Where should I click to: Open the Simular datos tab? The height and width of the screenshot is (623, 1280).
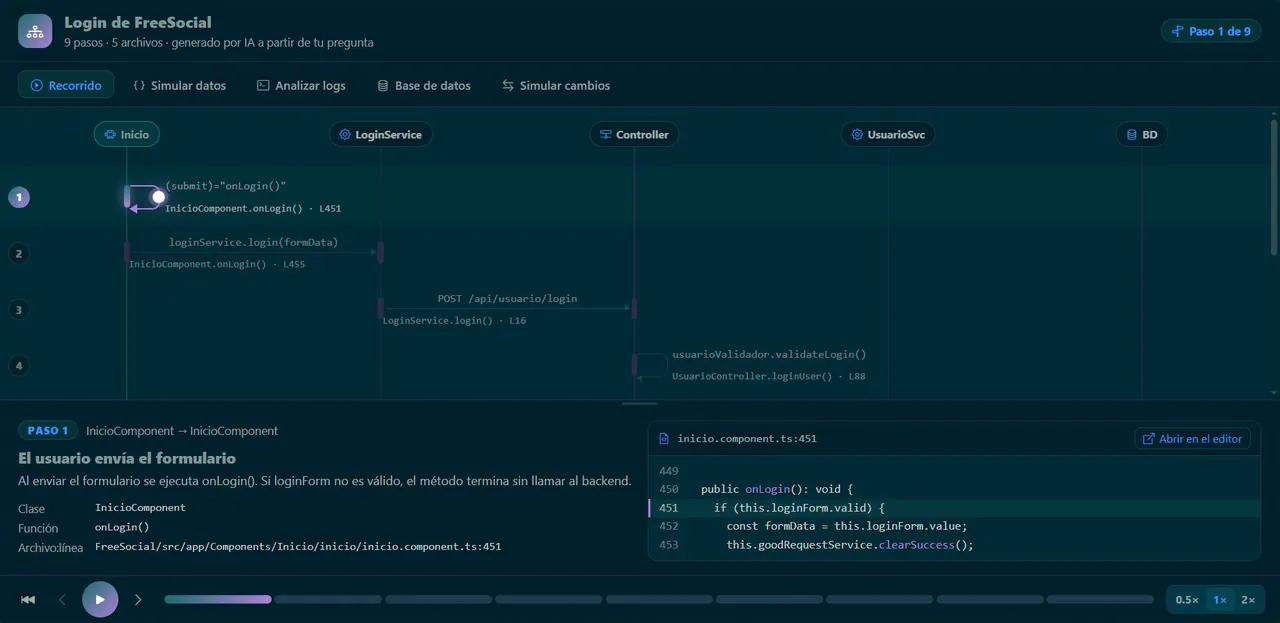click(180, 85)
